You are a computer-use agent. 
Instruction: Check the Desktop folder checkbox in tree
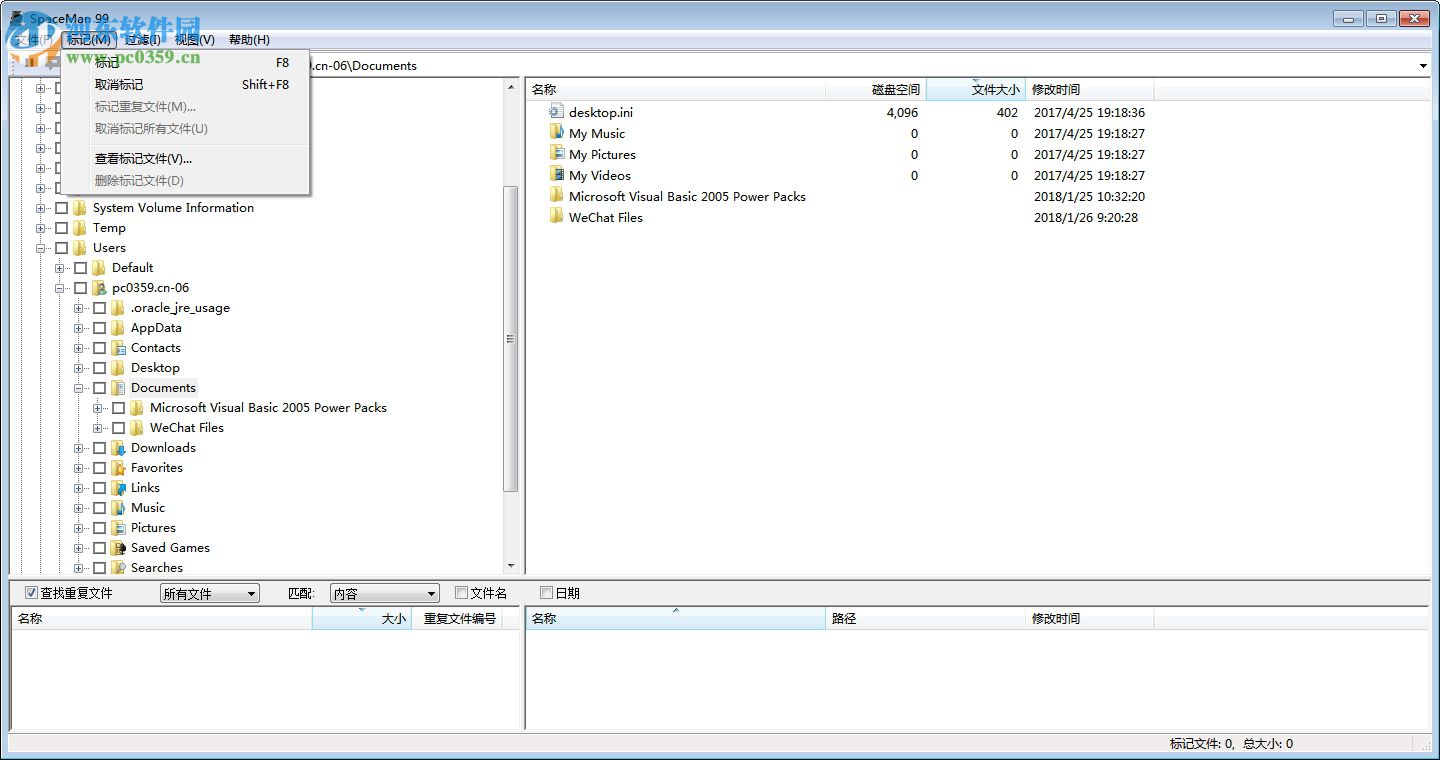pyautogui.click(x=99, y=368)
